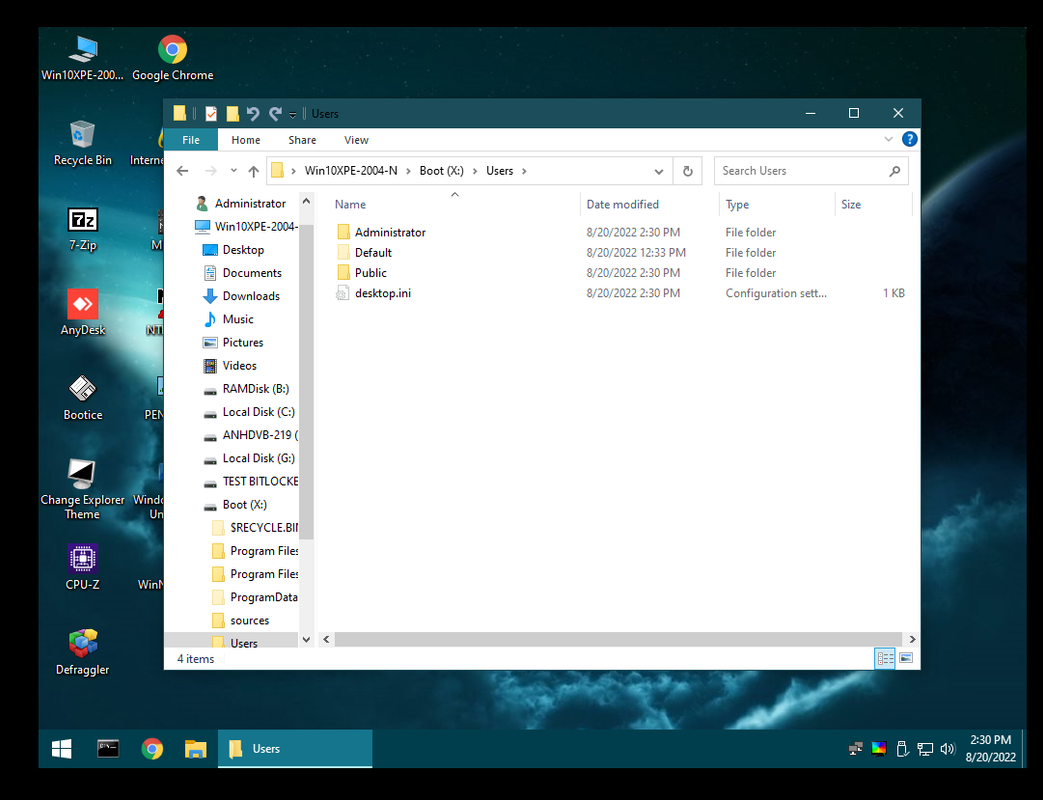Viewport: 1043px width, 800px height.
Task: Select the Default folder
Action: (x=373, y=252)
